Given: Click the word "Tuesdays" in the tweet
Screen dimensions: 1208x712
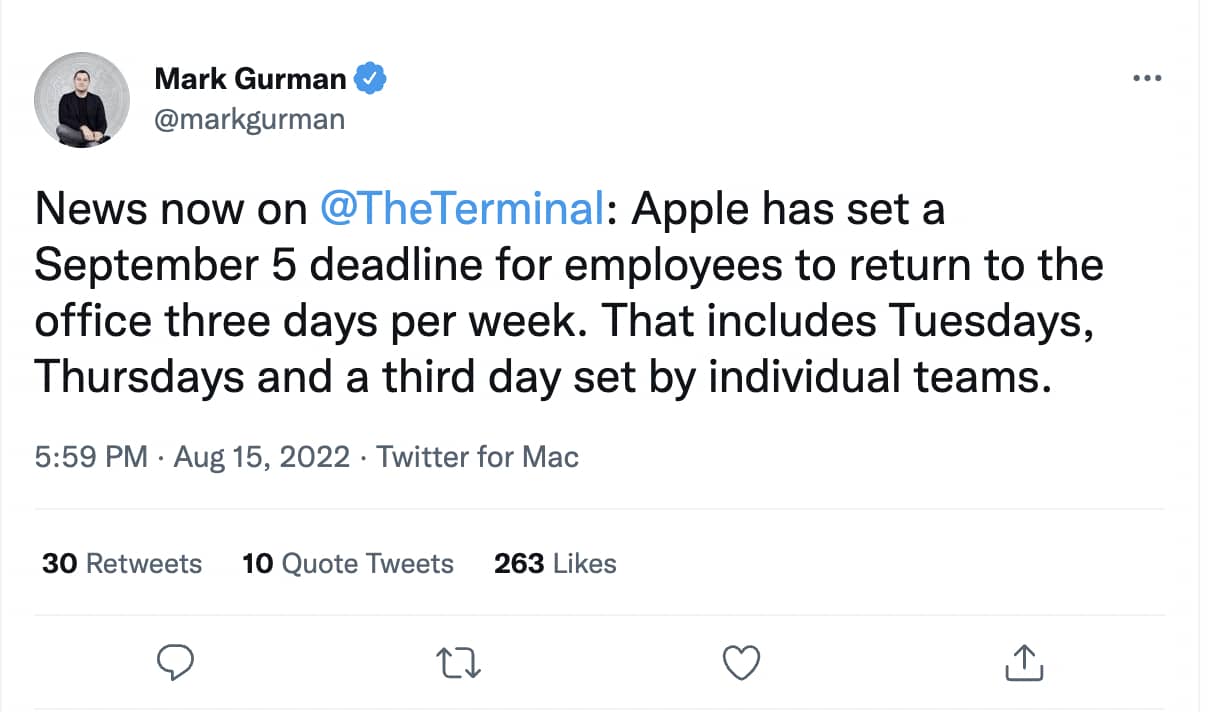Looking at the screenshot, I should coord(987,322).
